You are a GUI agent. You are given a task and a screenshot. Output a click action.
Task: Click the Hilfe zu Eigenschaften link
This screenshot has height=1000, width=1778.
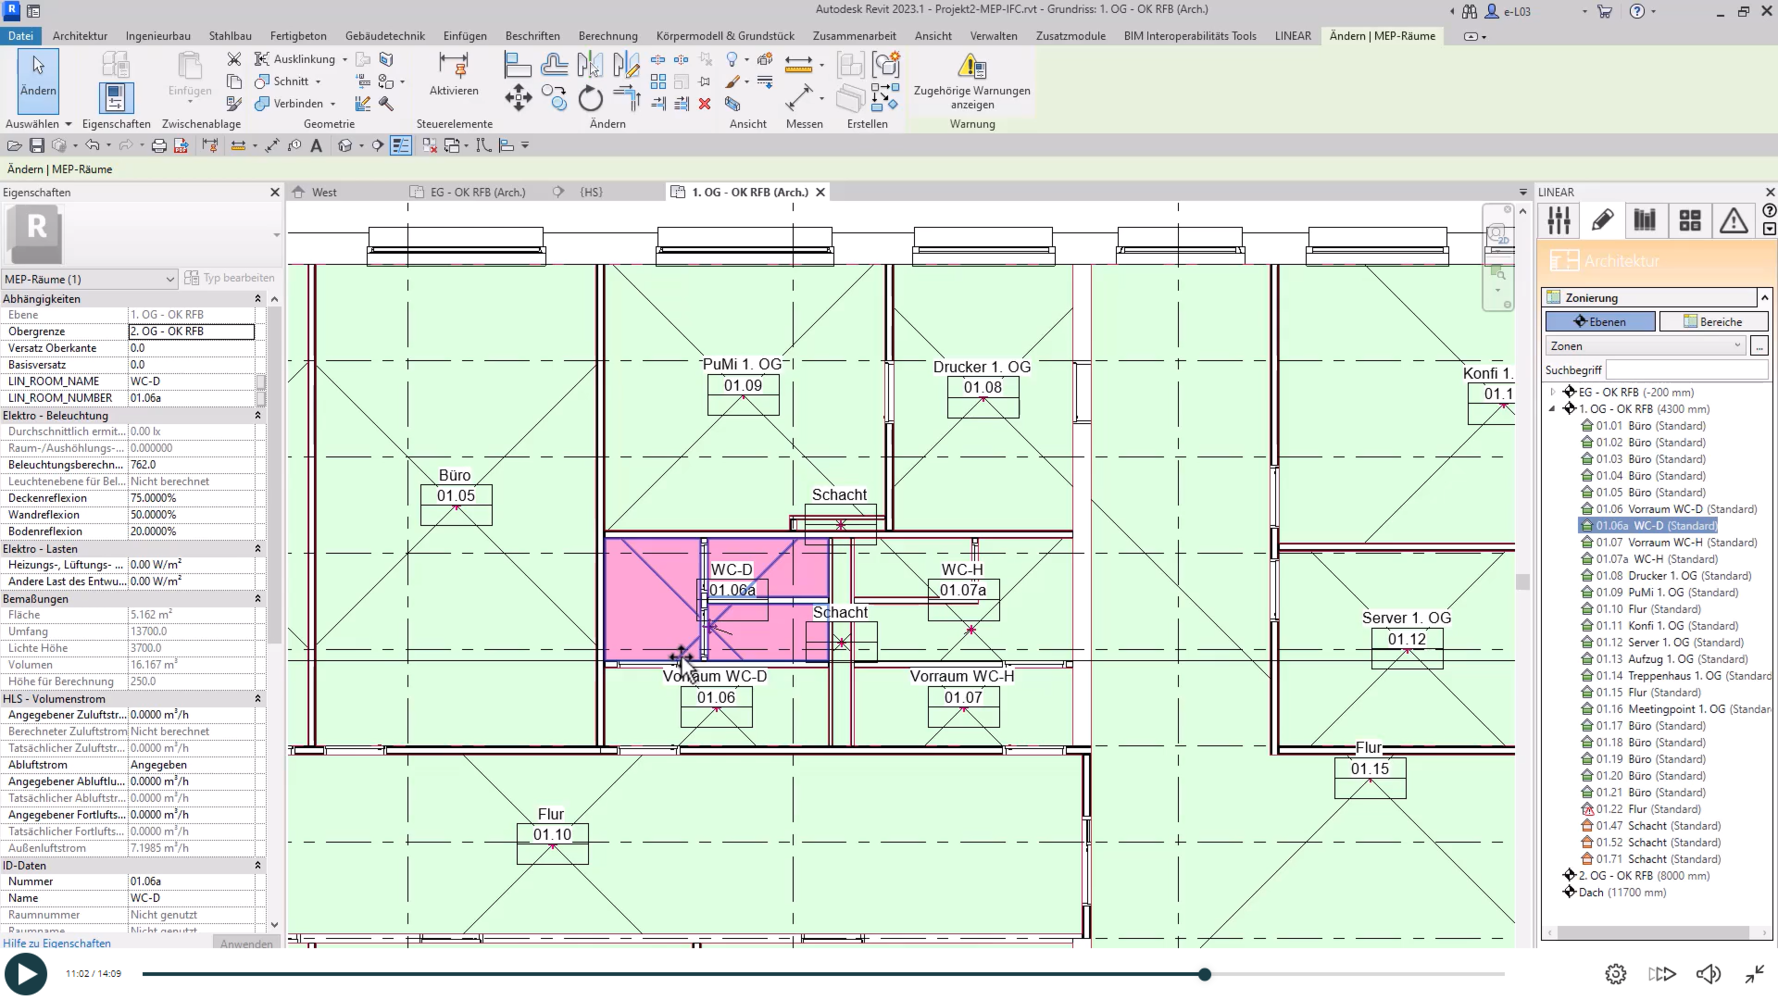point(57,943)
